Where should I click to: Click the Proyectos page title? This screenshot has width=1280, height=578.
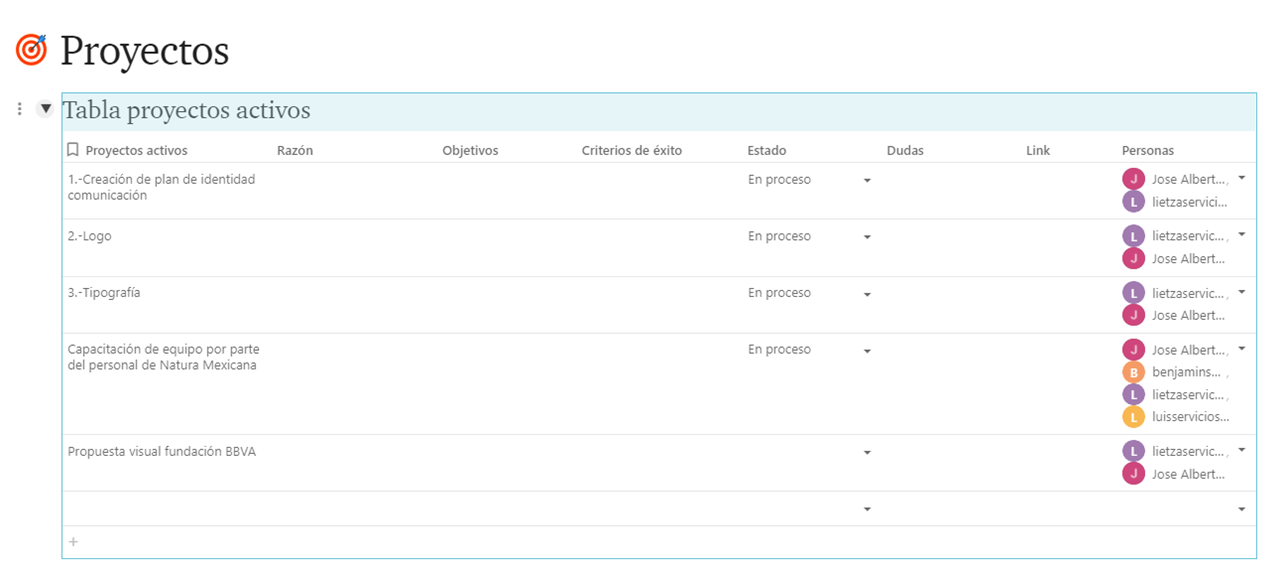(145, 51)
